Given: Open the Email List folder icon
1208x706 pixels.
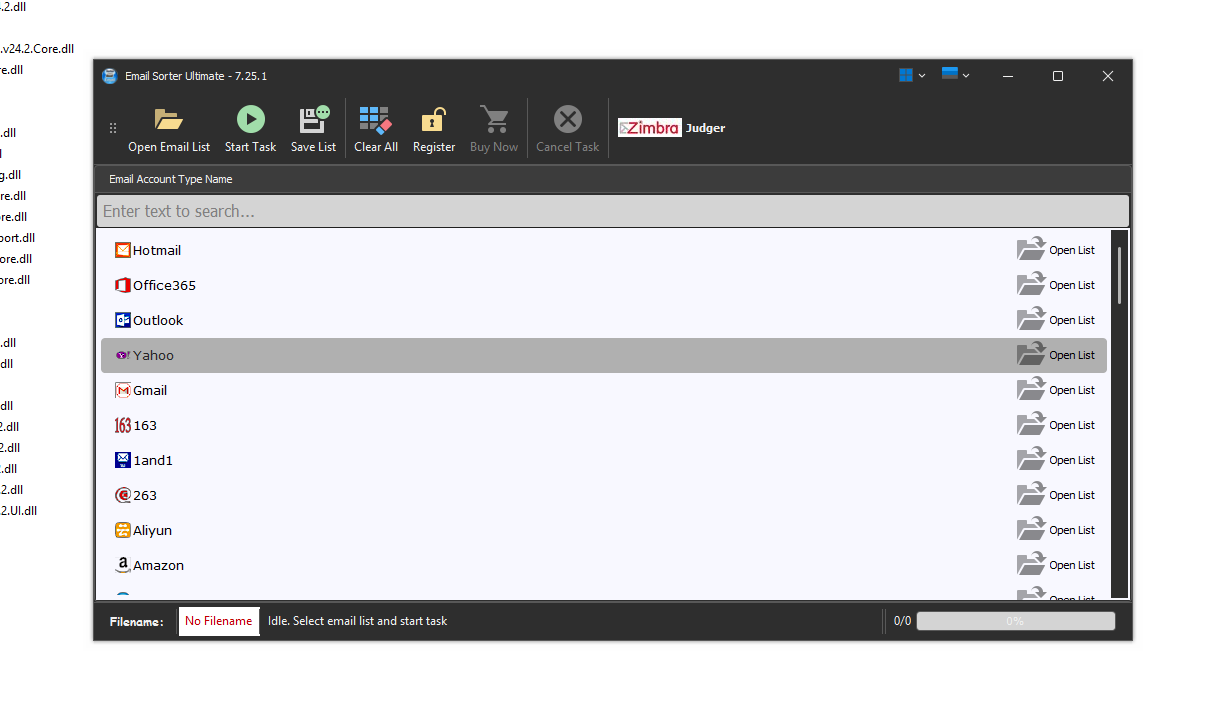Looking at the screenshot, I should 168,120.
